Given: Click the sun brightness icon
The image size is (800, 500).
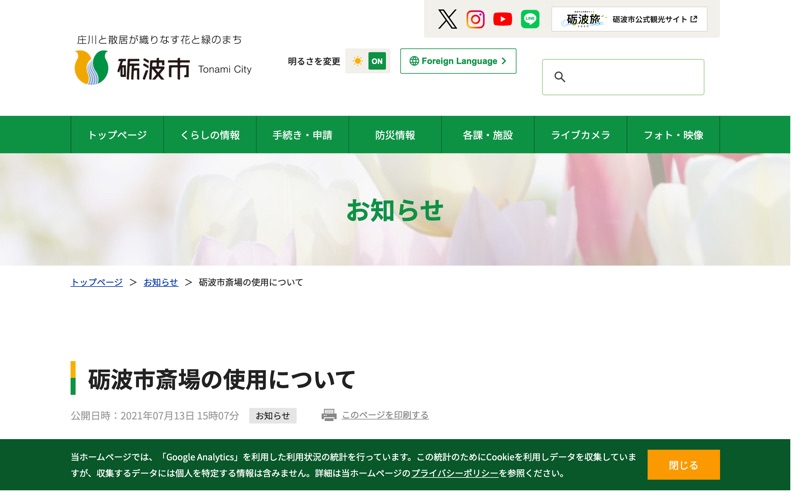Looking at the screenshot, I should pyautogui.click(x=358, y=61).
